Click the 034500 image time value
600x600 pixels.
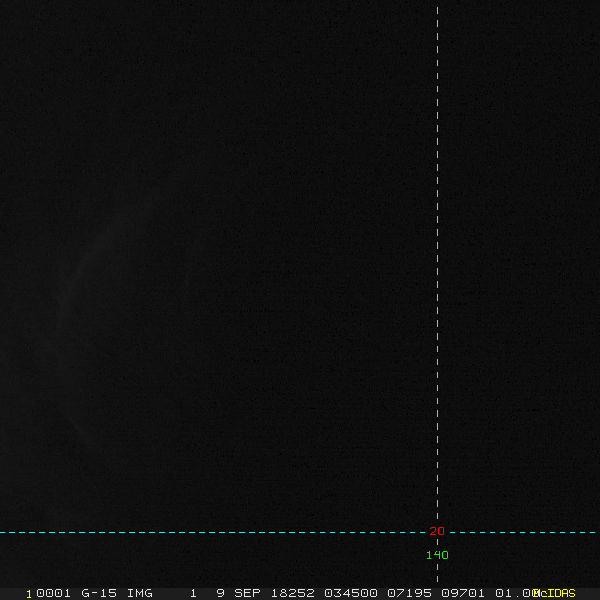(x=351, y=593)
